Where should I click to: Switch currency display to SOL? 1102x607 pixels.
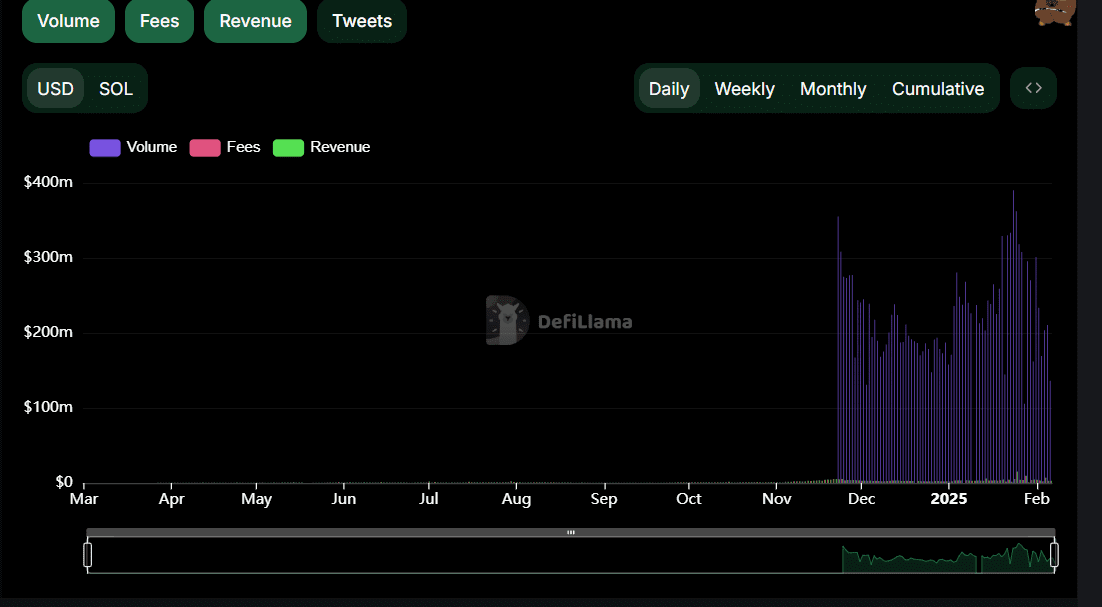click(x=116, y=88)
